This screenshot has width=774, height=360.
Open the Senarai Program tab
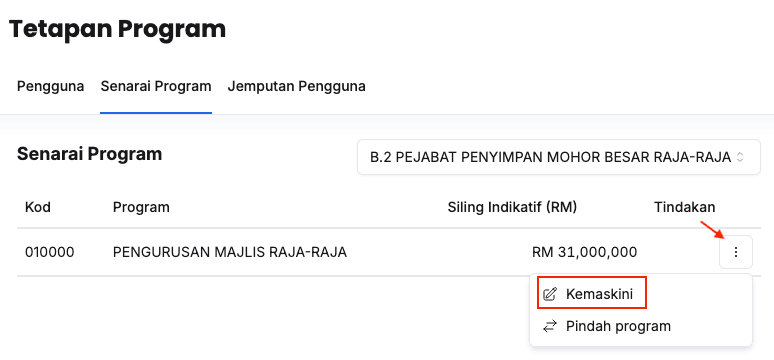[156, 86]
